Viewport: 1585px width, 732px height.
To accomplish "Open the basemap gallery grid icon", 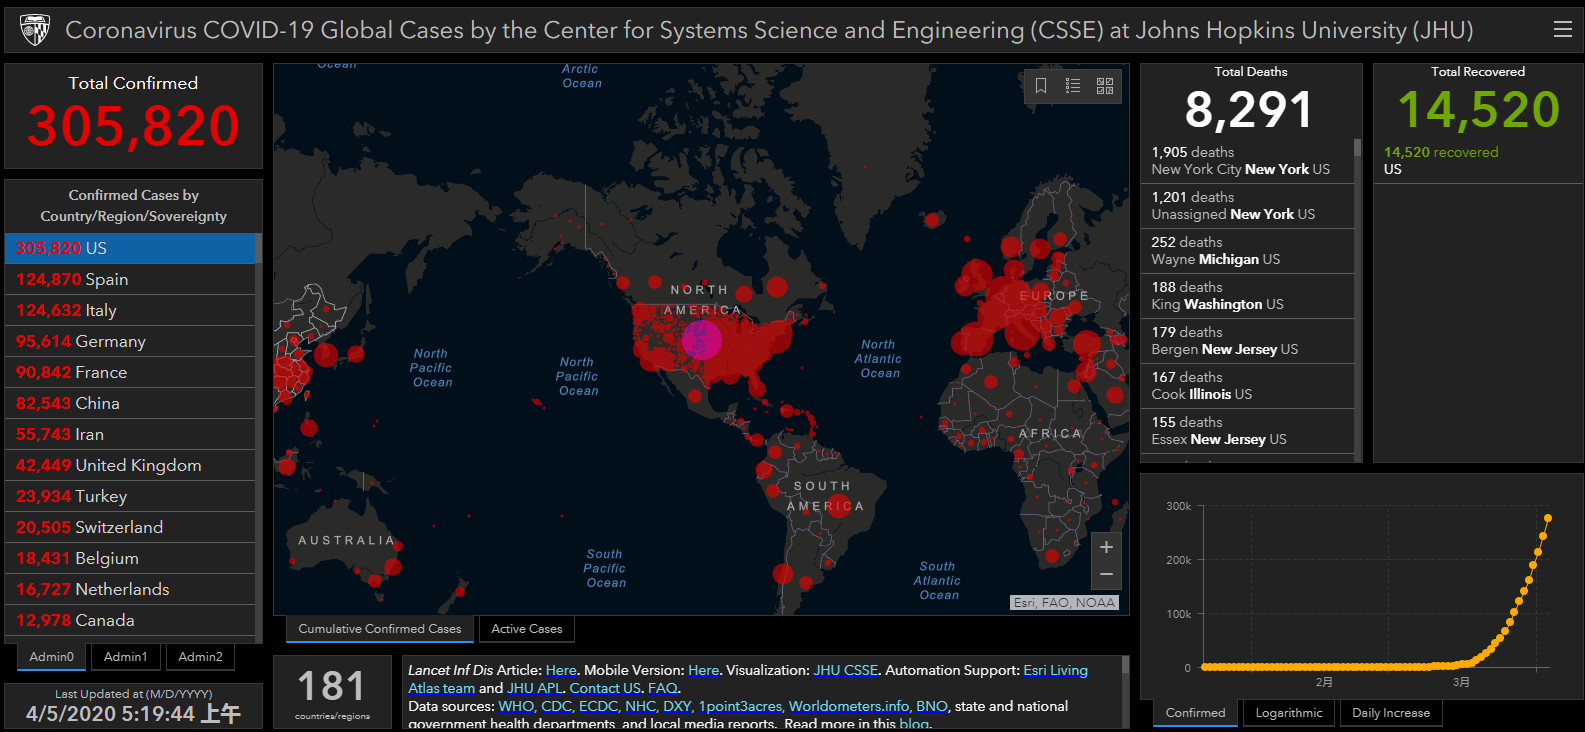I will (1105, 86).
